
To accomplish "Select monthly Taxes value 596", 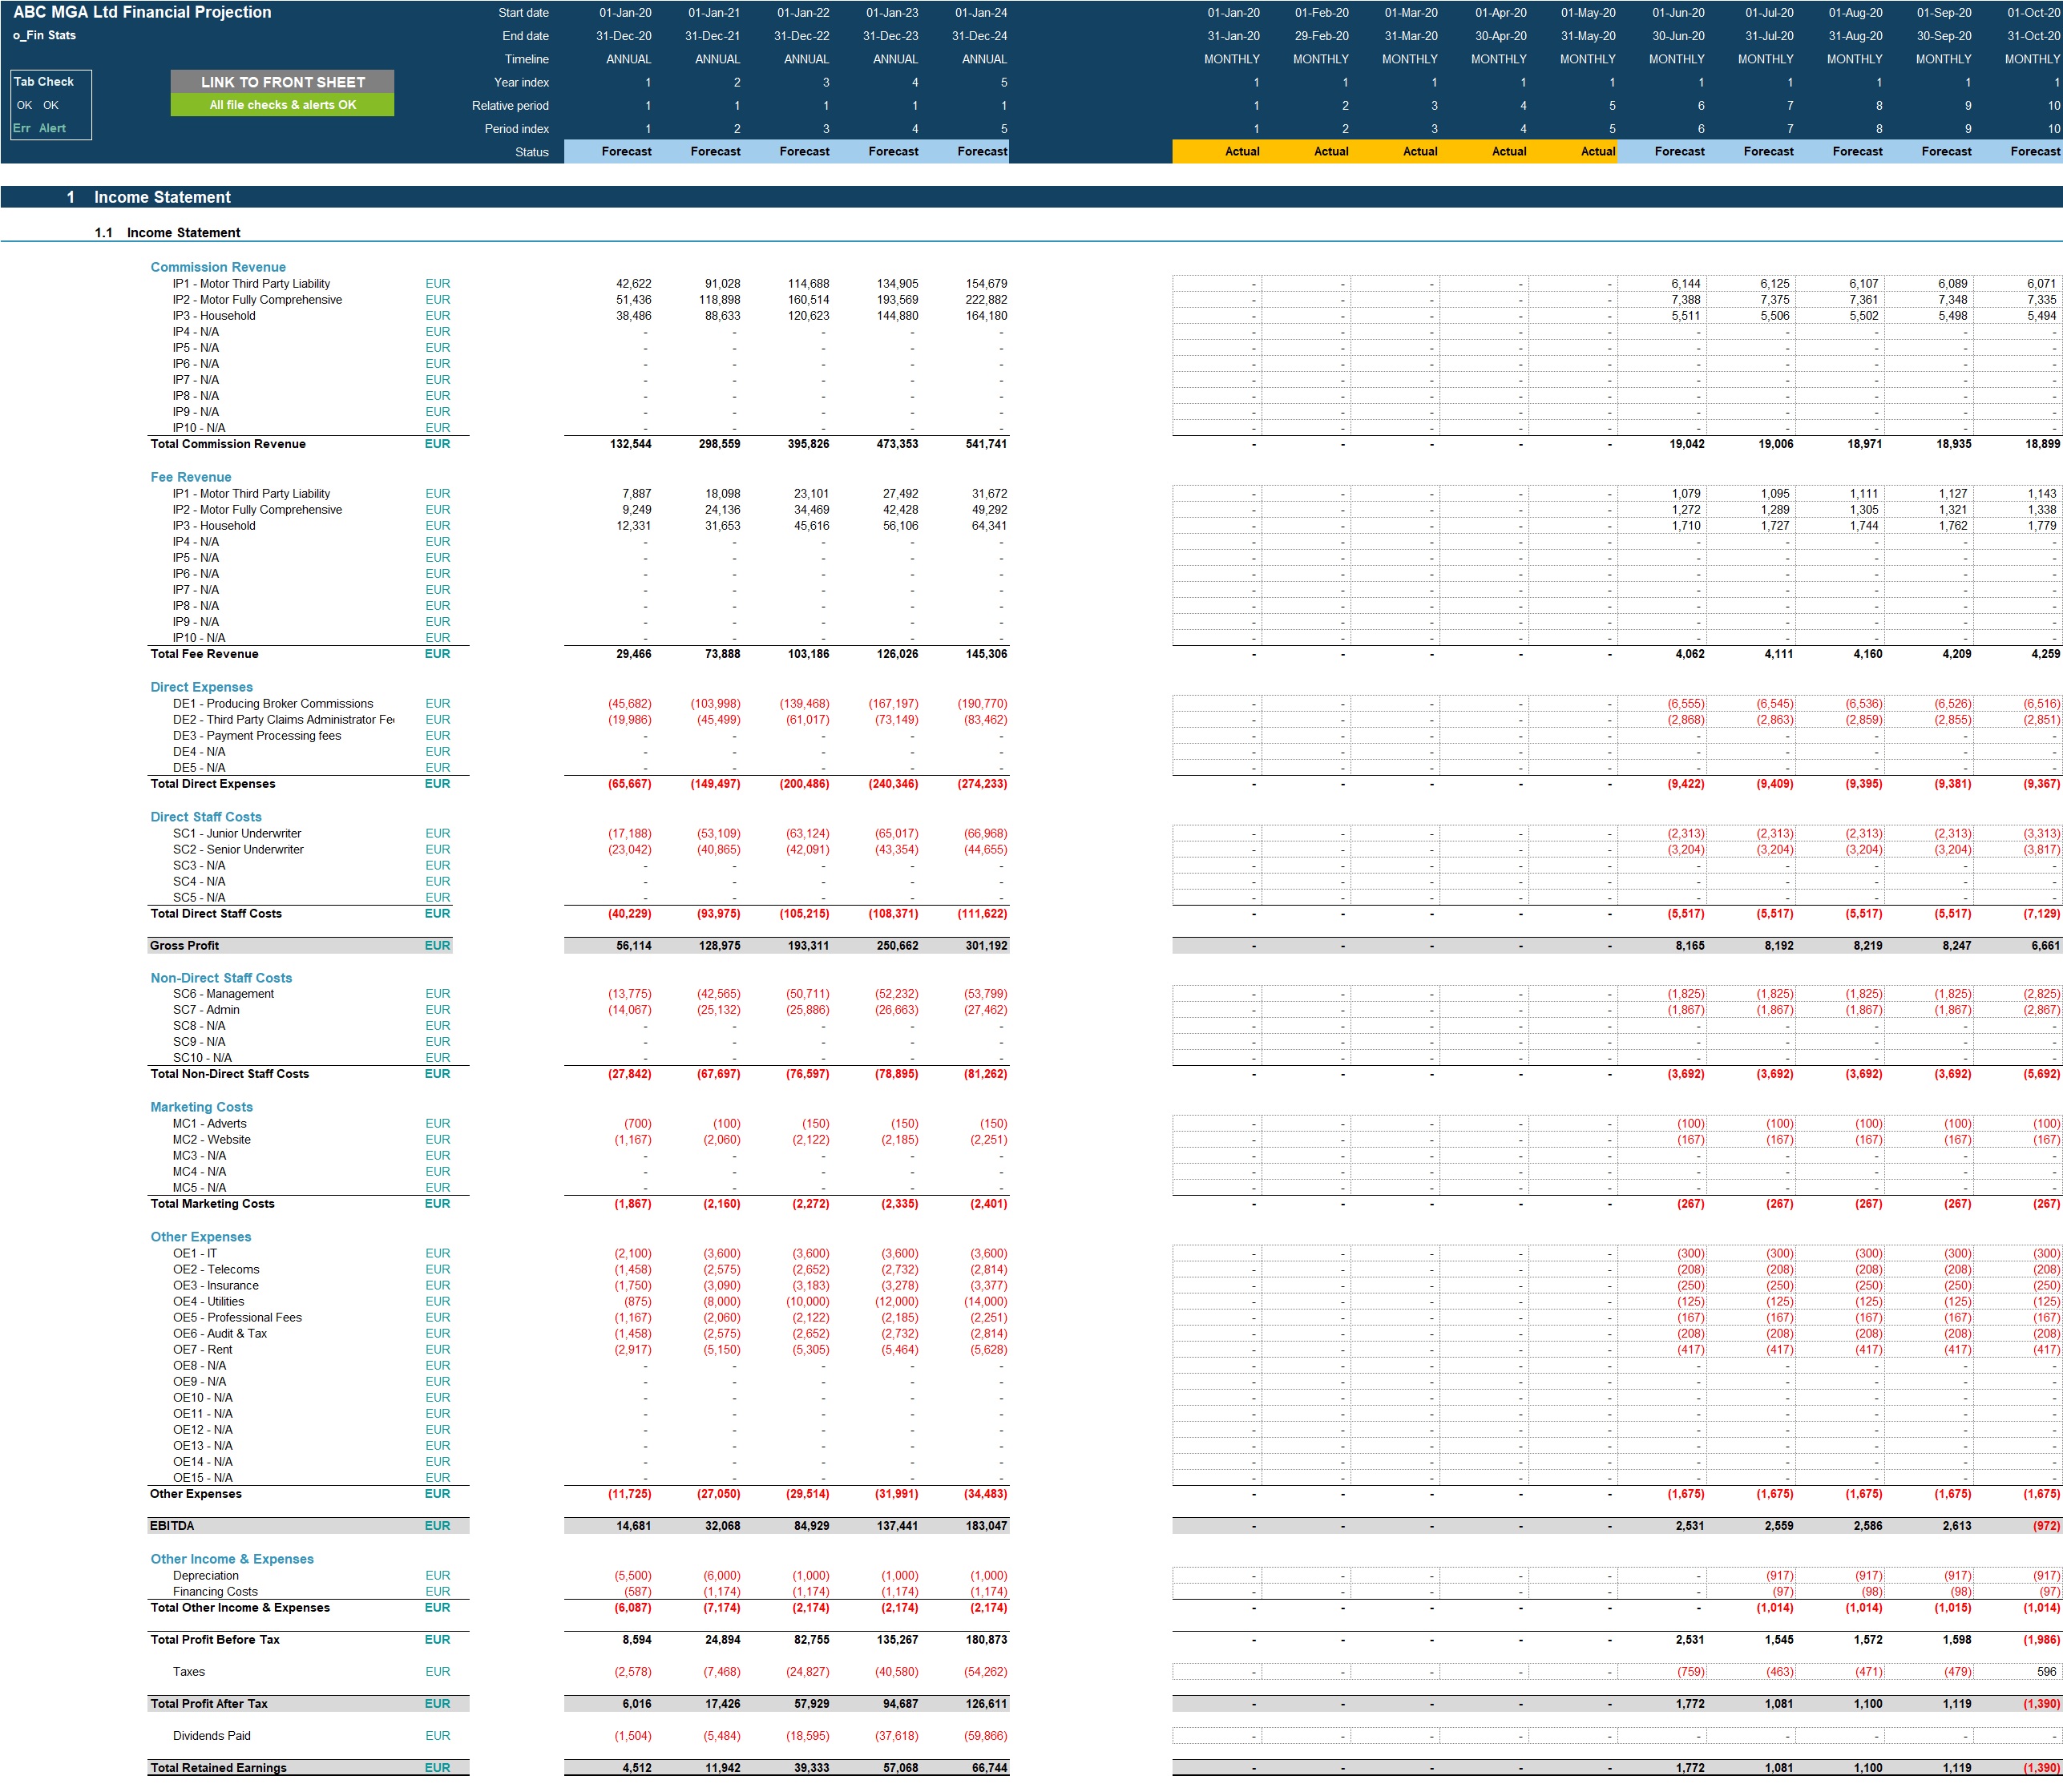I will 2047,1672.
